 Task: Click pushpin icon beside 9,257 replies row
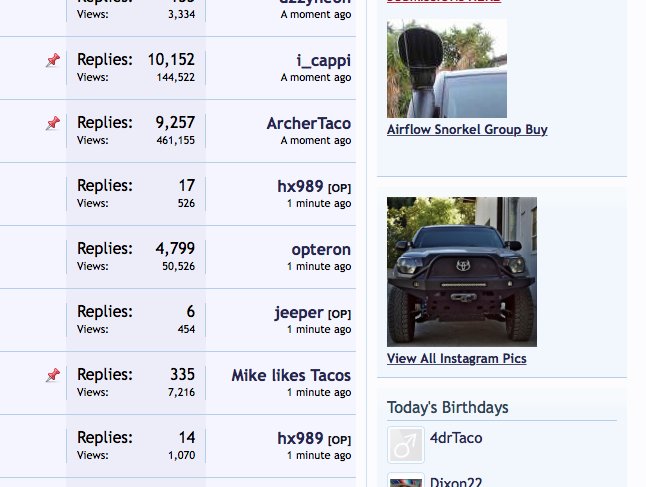(x=53, y=123)
